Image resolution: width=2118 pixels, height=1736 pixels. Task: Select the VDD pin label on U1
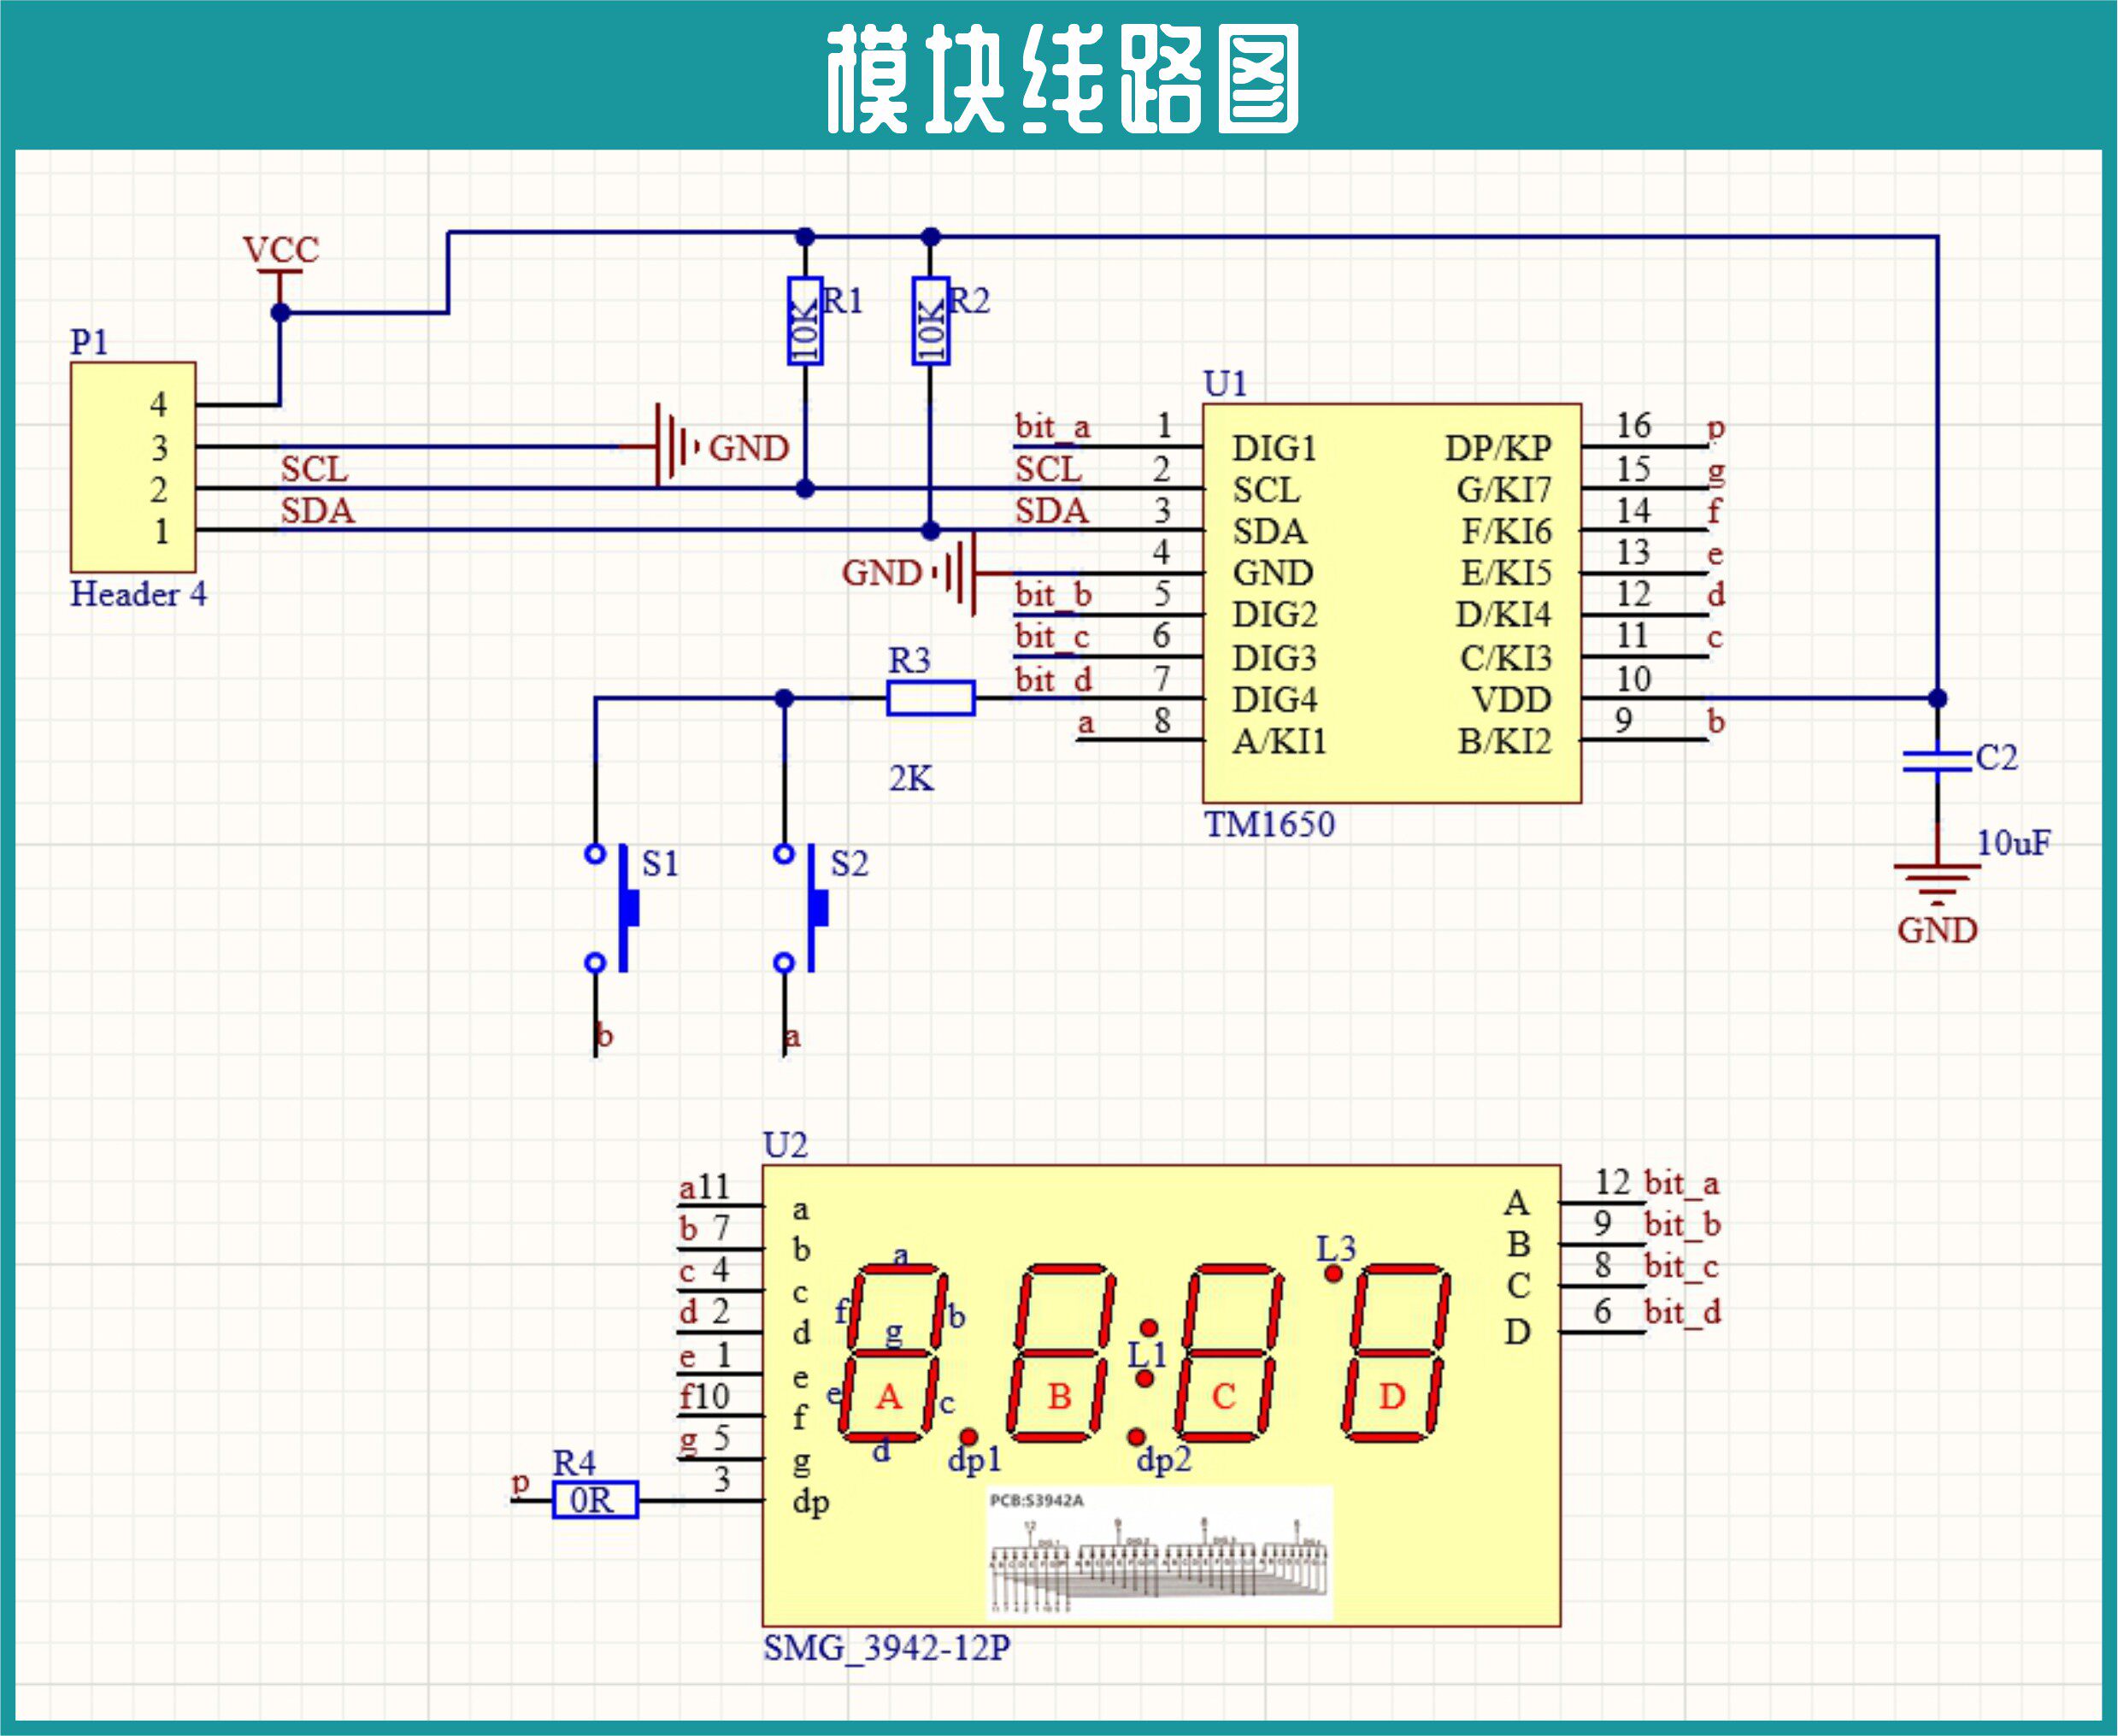pyautogui.click(x=1511, y=700)
